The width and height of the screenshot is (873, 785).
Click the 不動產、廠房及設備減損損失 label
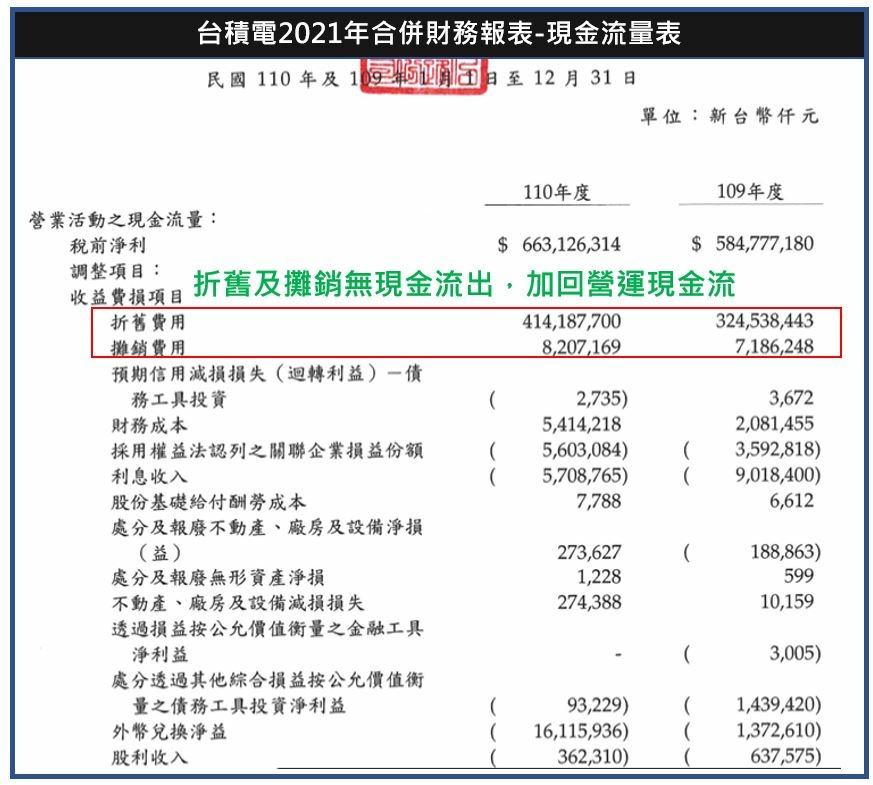click(238, 603)
